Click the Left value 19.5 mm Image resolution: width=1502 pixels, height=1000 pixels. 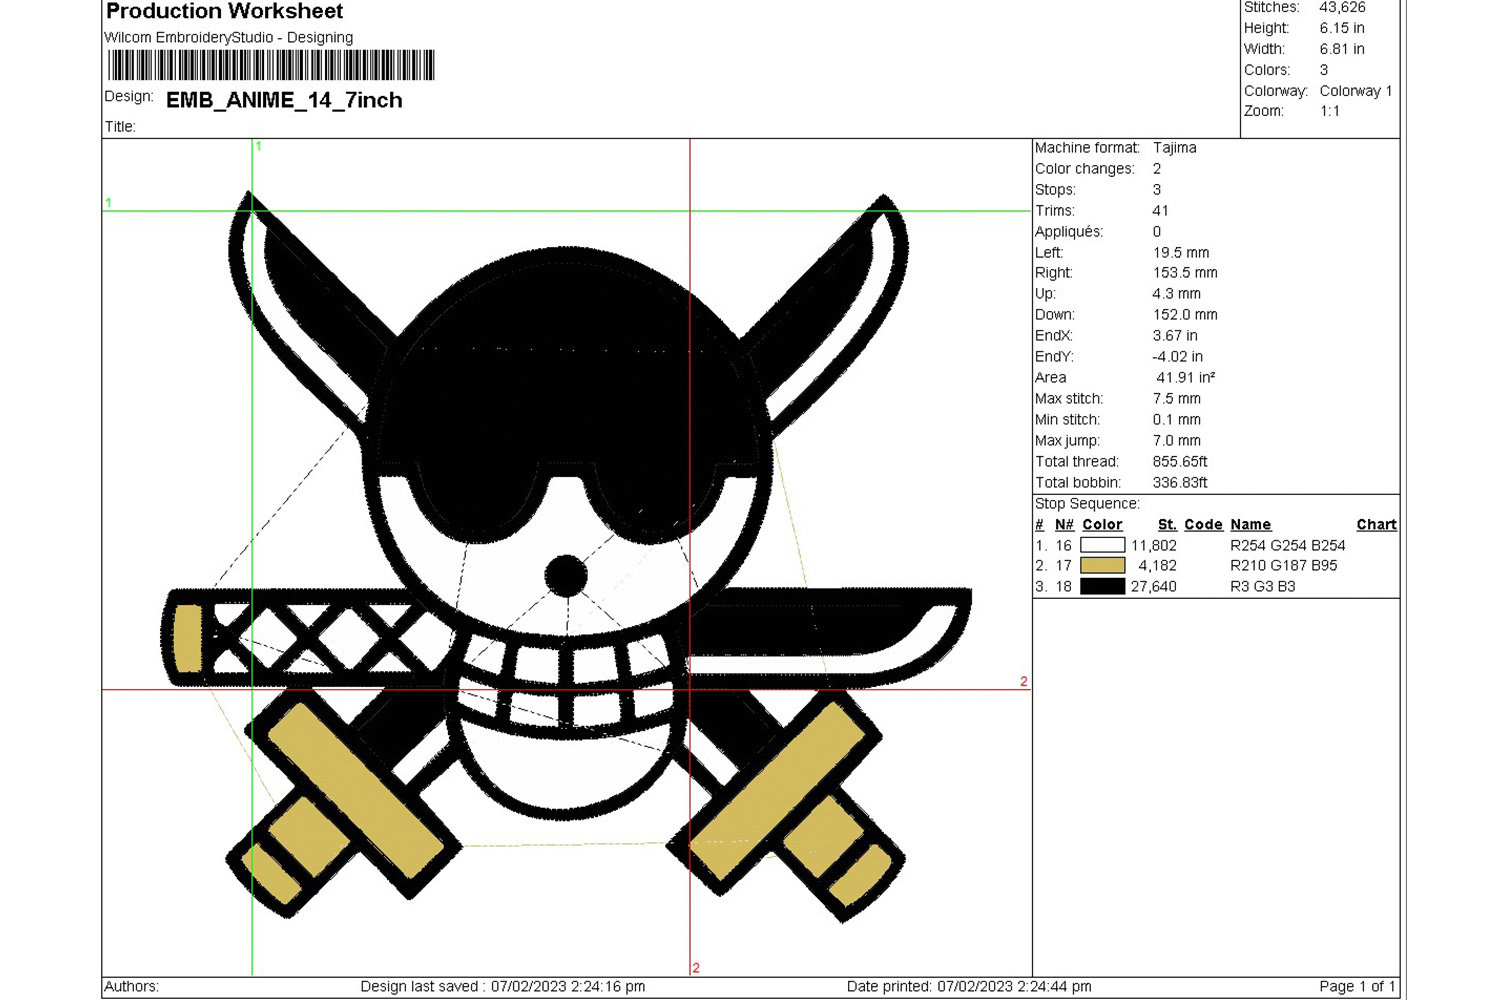[1181, 252]
